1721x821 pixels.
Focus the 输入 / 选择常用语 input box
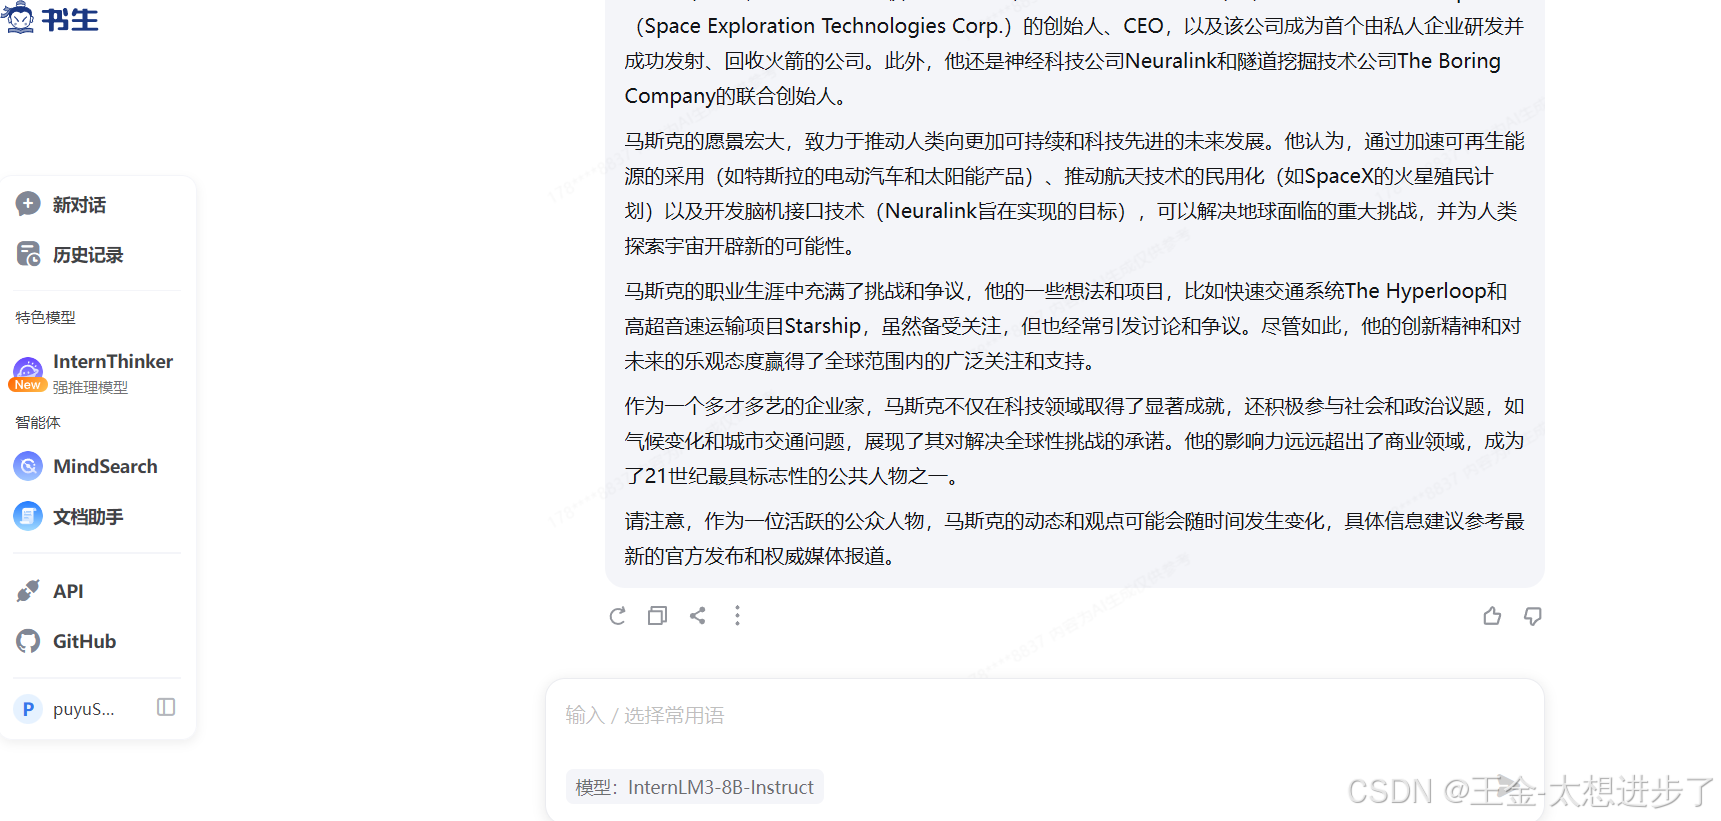pyautogui.click(x=1044, y=715)
